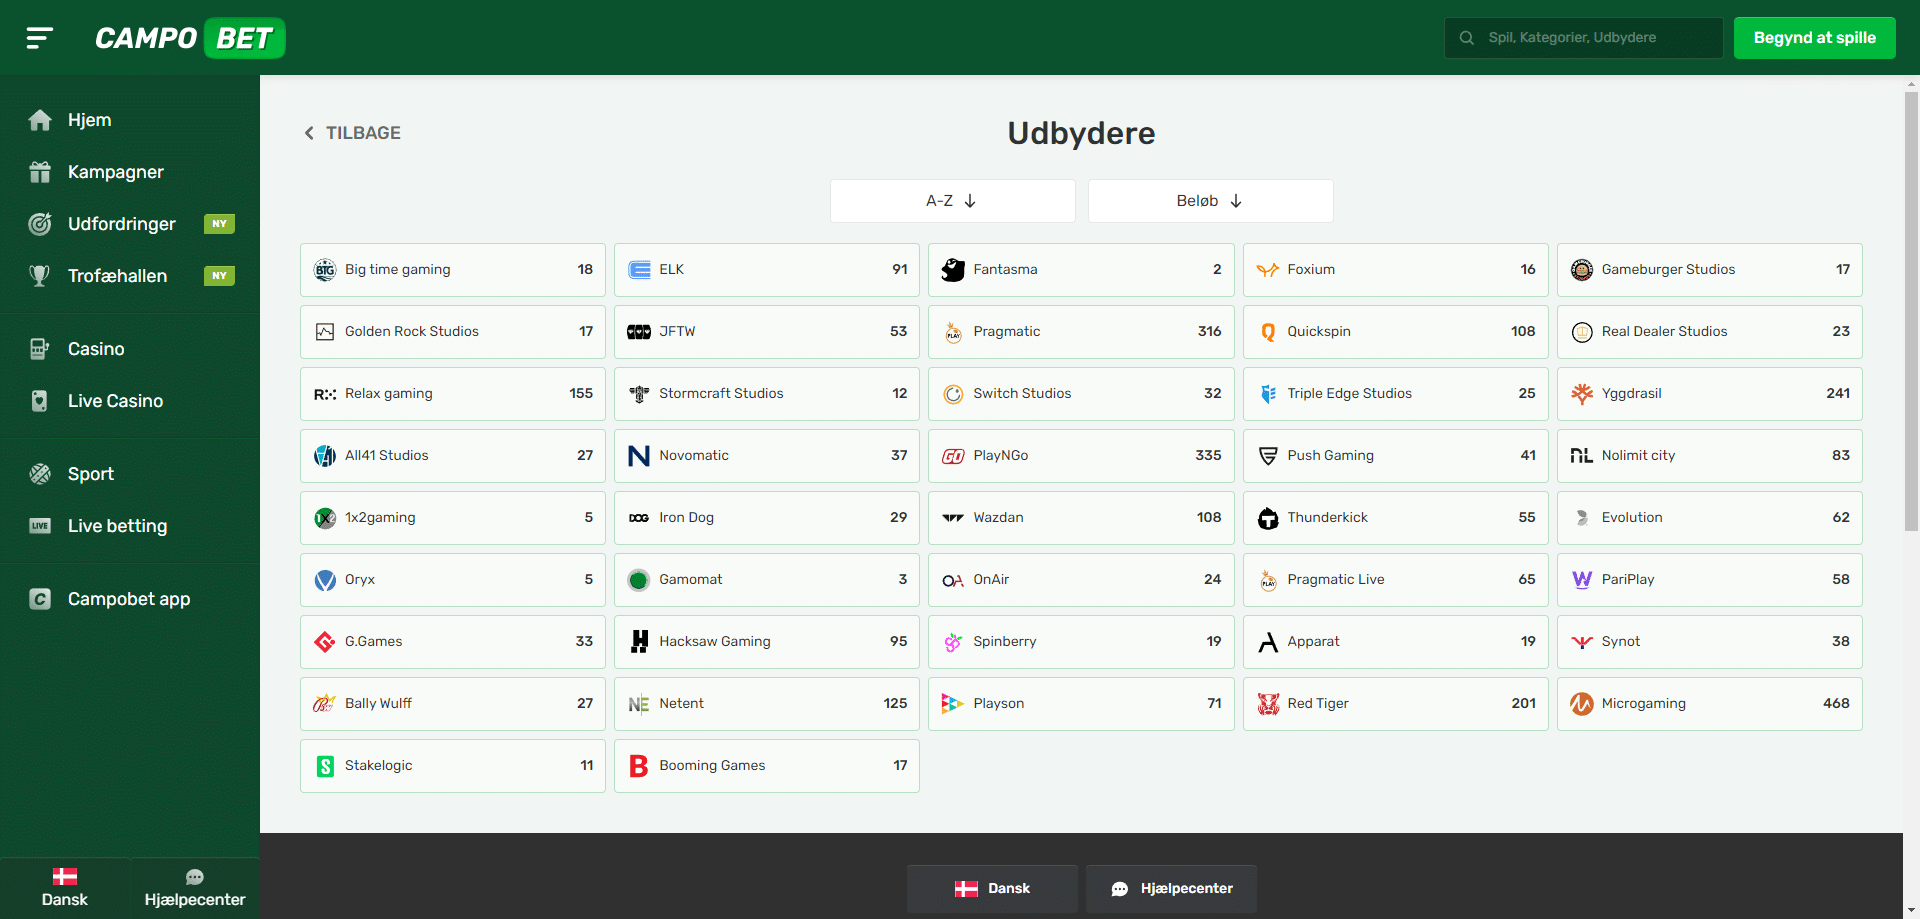Click the Microgaming logo icon
This screenshot has height=919, width=1920.
coord(1582,704)
